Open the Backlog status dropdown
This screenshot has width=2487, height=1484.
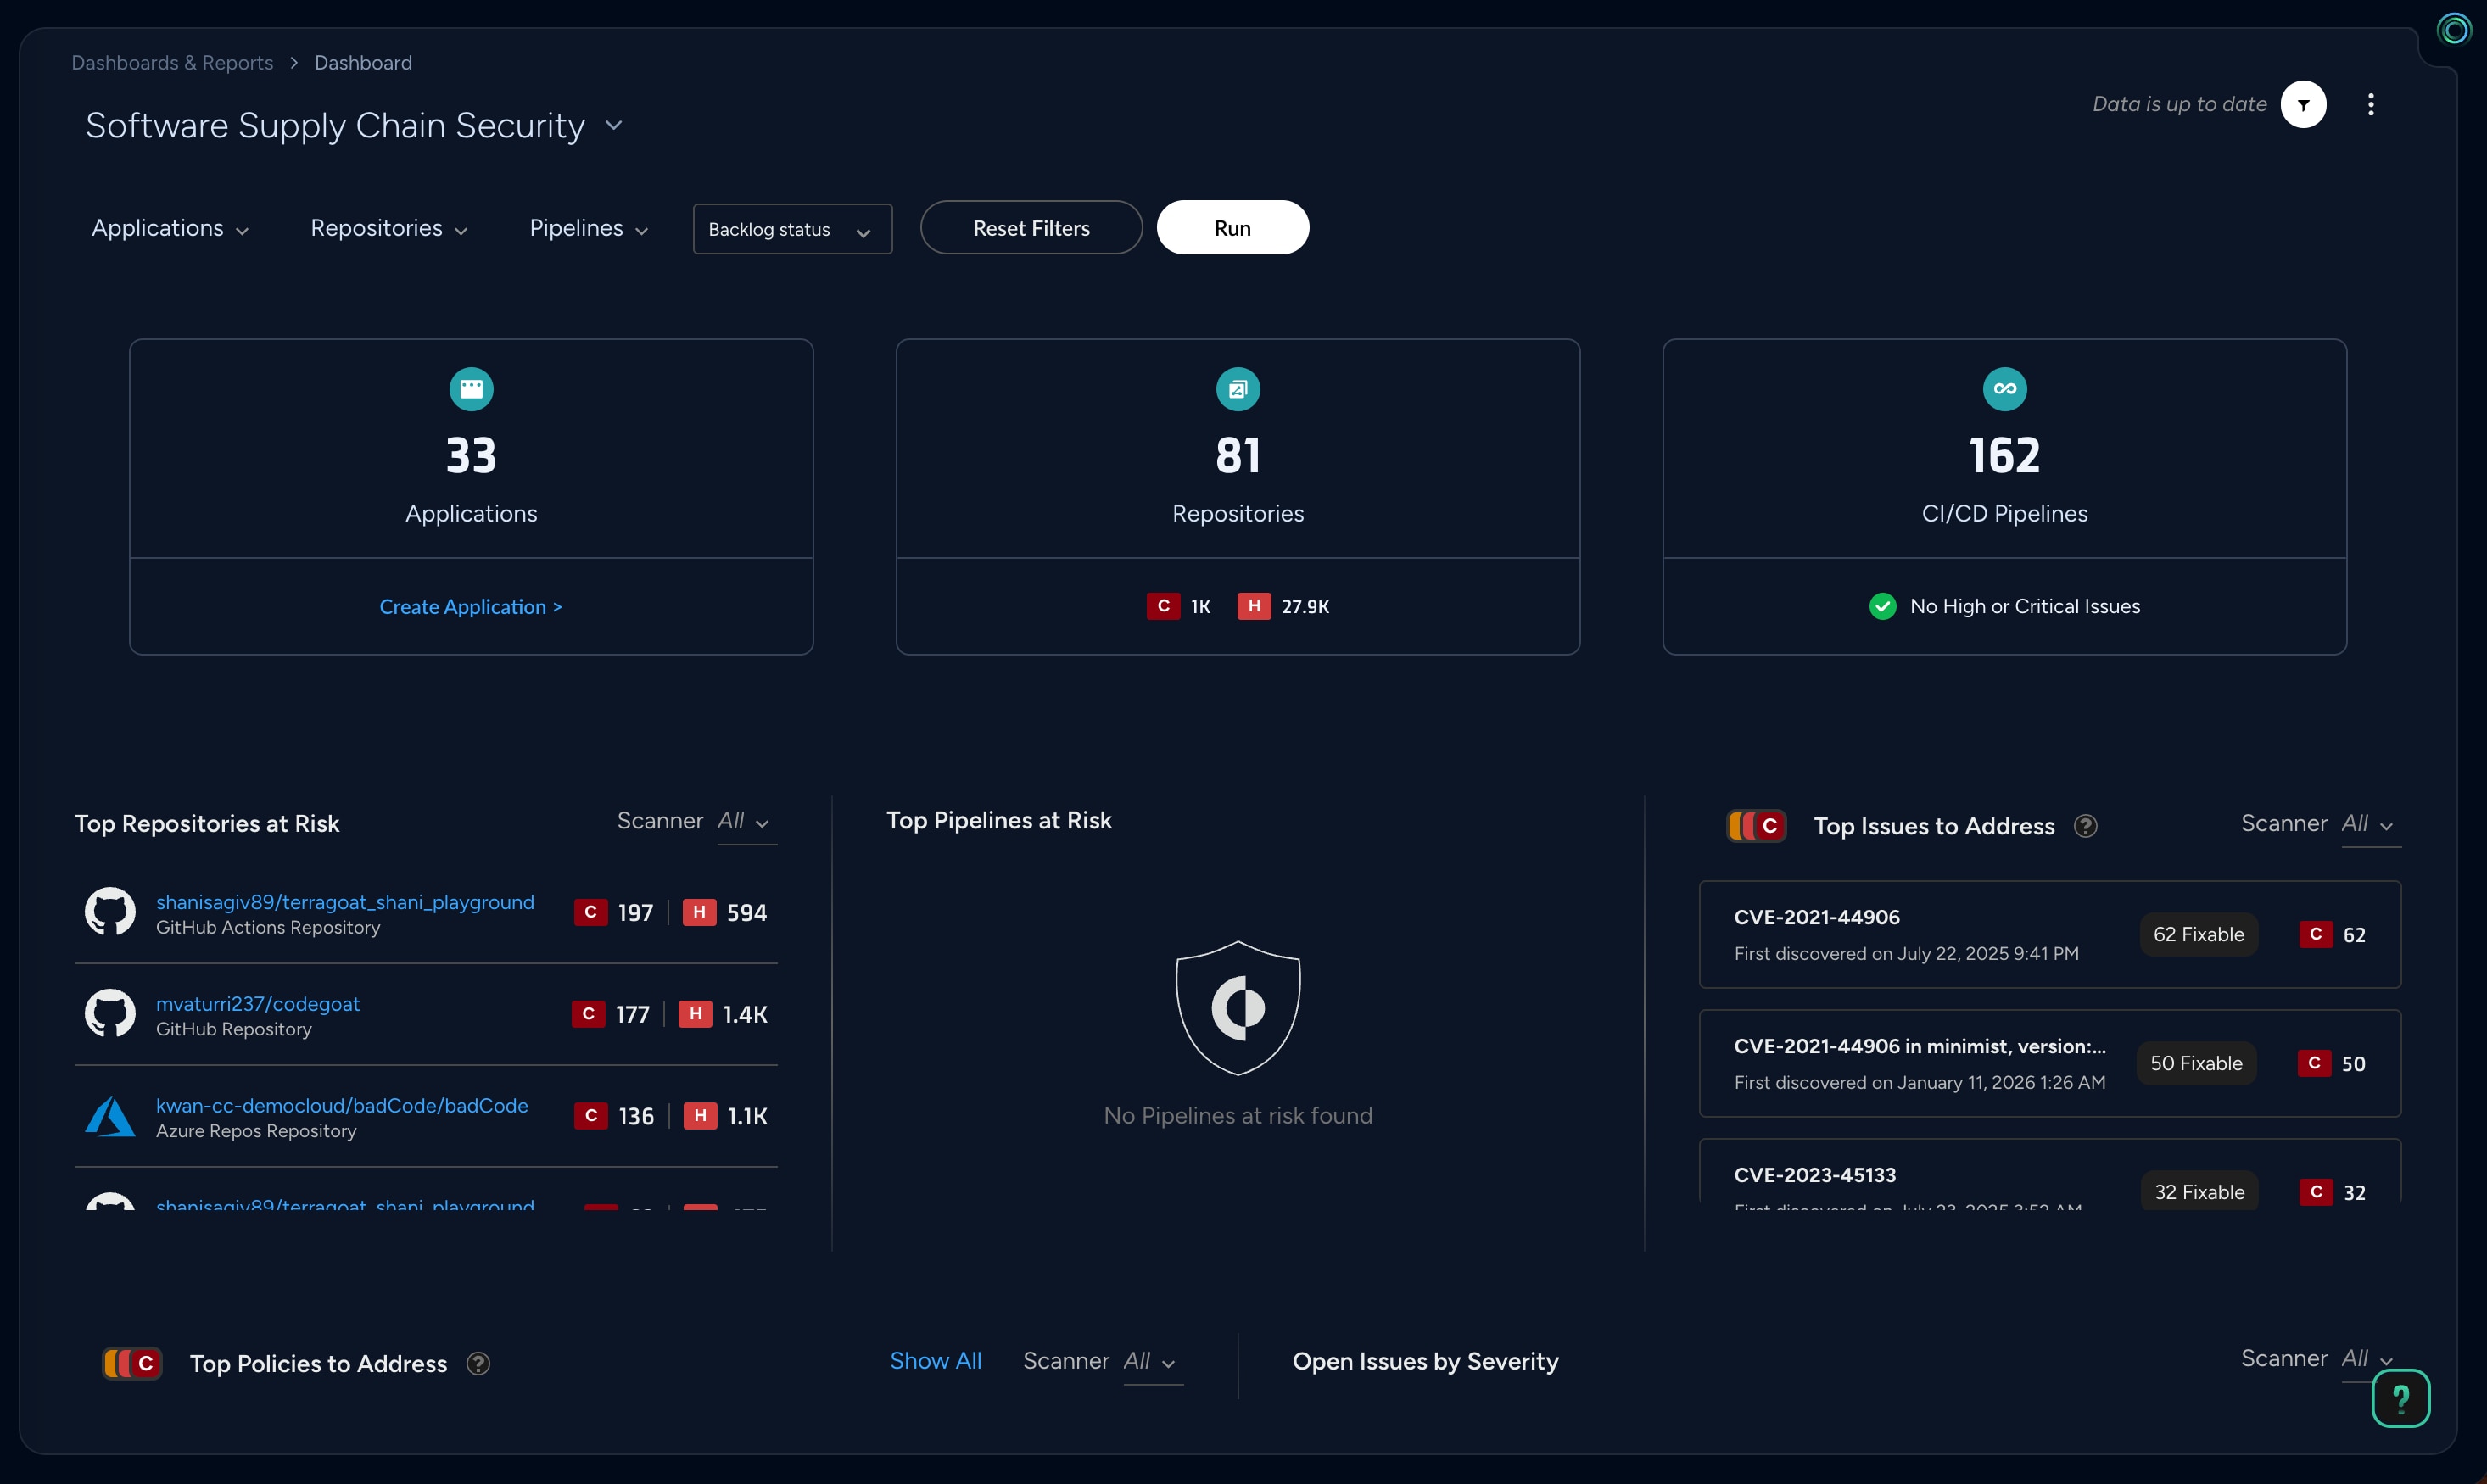tap(791, 228)
